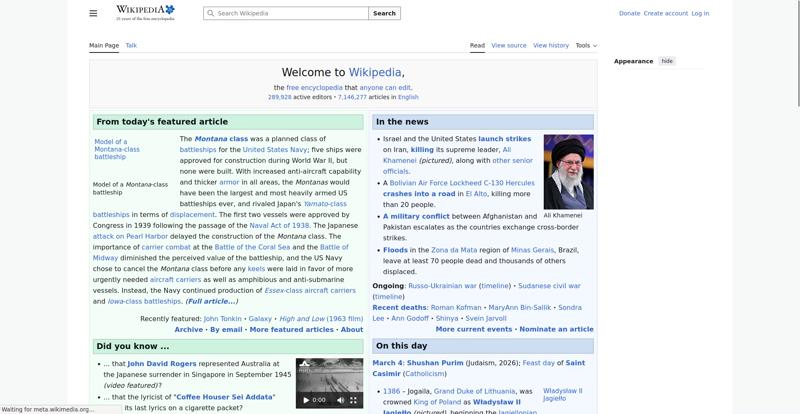Open the Create account link

[x=665, y=14]
